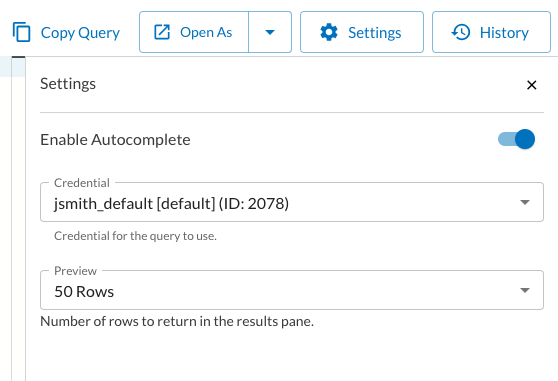
Task: Click the Open As button label
Action: [x=206, y=32]
